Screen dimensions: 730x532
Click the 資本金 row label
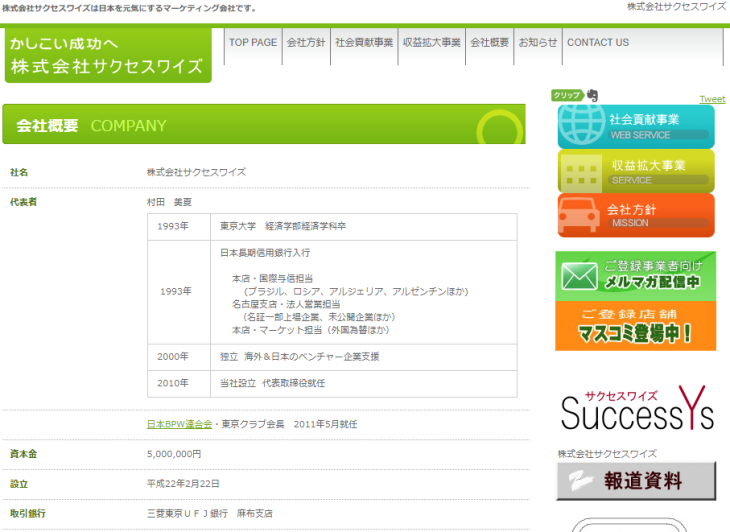click(x=23, y=454)
